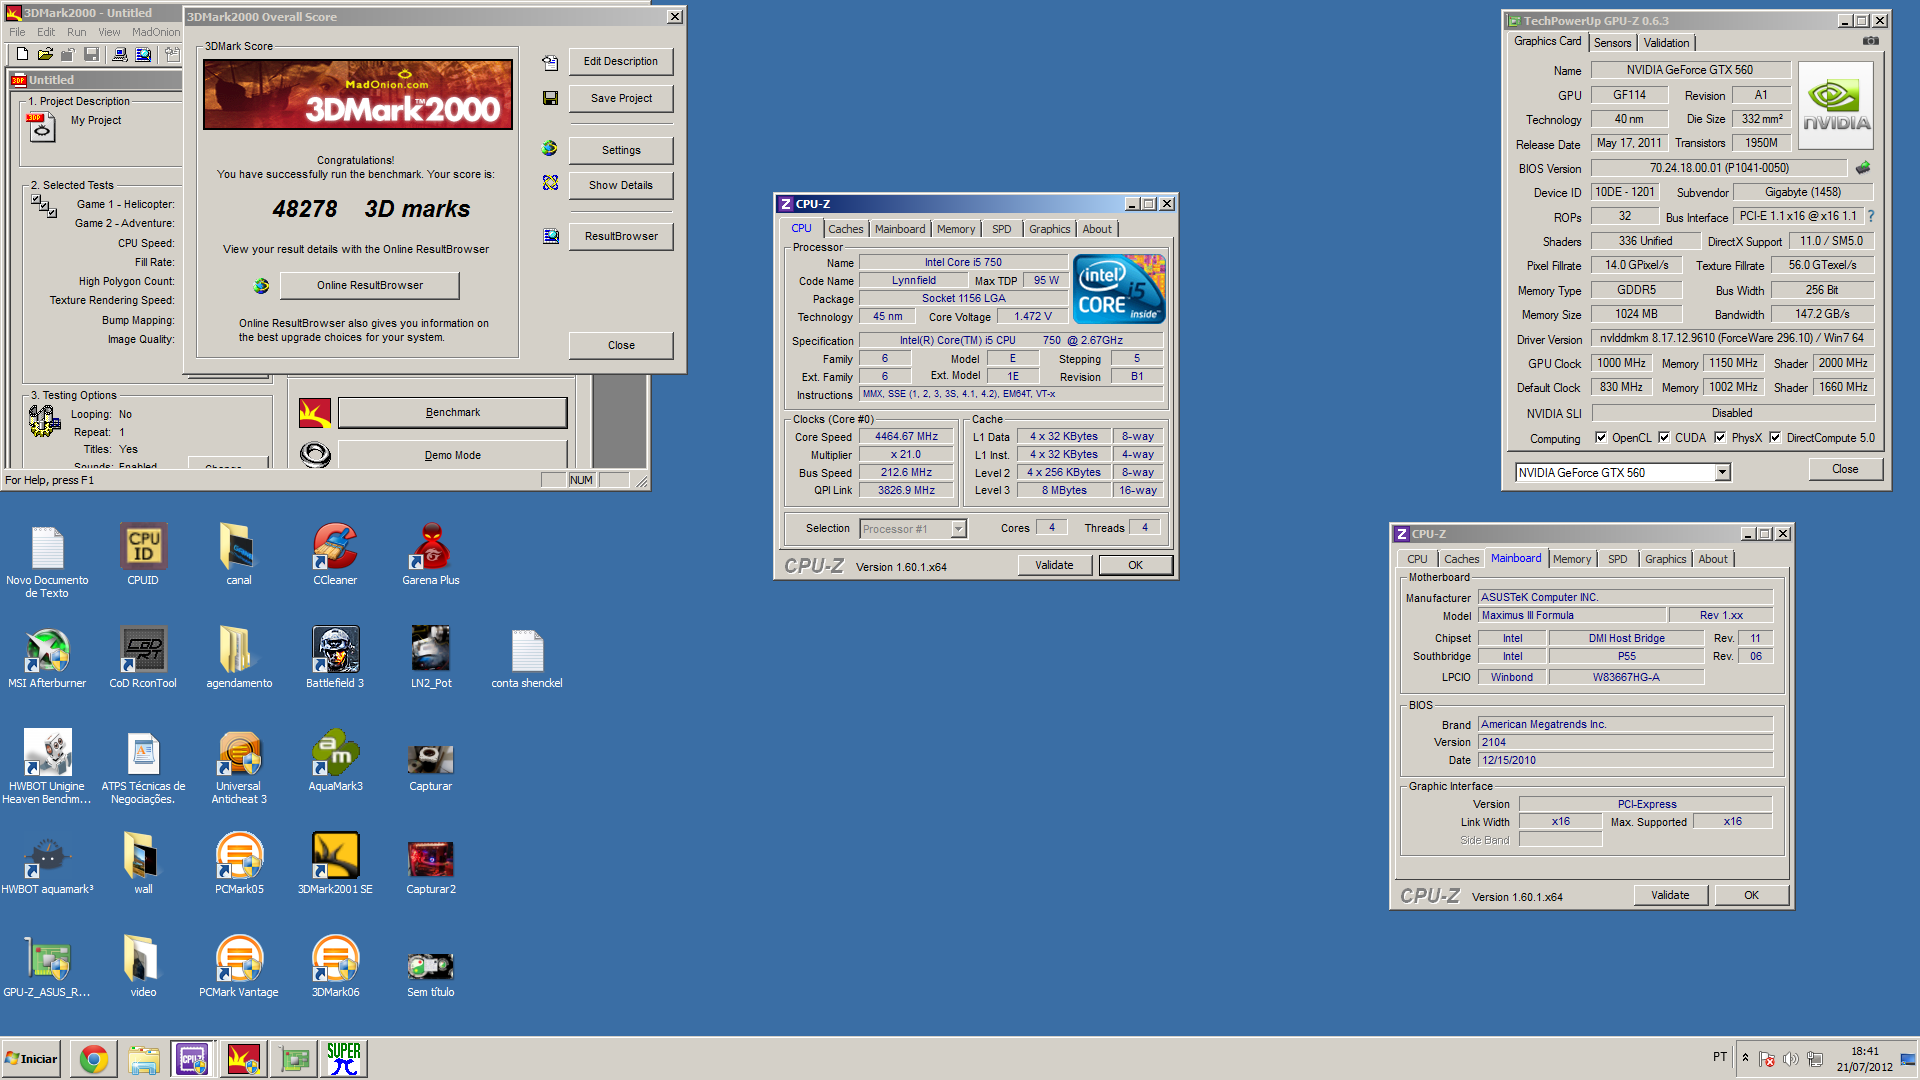The width and height of the screenshot is (1920, 1080).
Task: Open the CCleaner desktop icon
Action: pyautogui.click(x=335, y=555)
